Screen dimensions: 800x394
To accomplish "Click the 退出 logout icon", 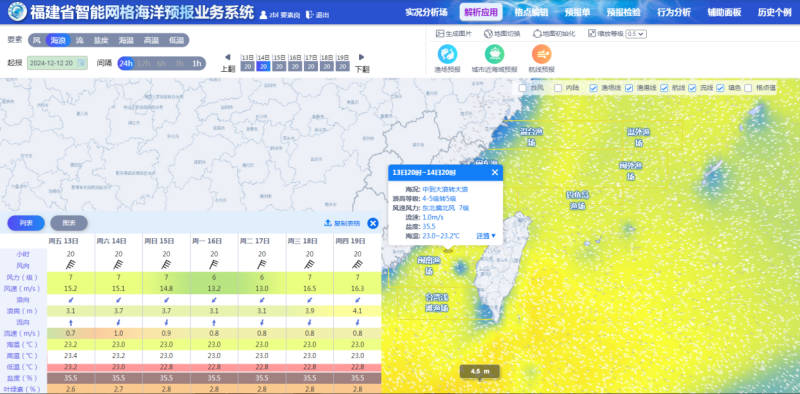I will point(309,15).
